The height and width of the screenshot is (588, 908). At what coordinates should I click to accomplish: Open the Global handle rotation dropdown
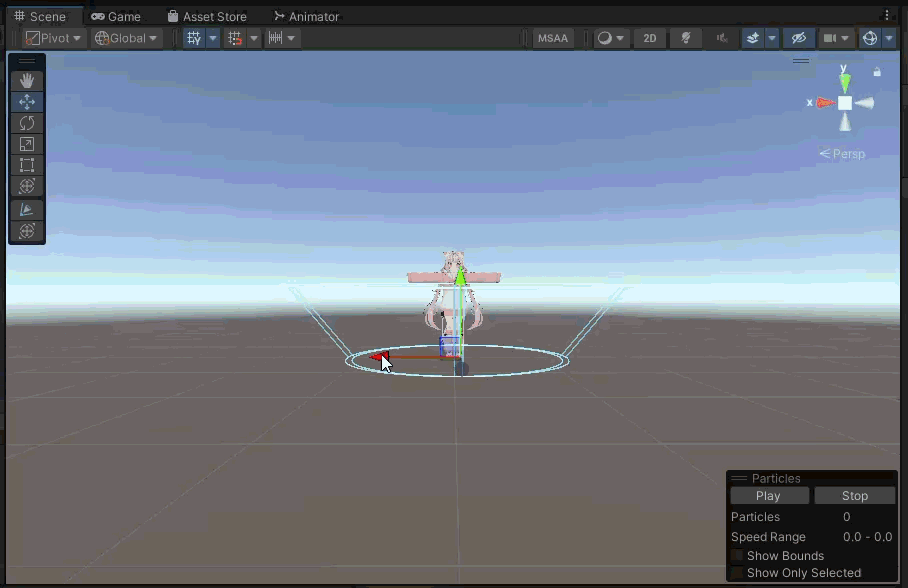(127, 38)
